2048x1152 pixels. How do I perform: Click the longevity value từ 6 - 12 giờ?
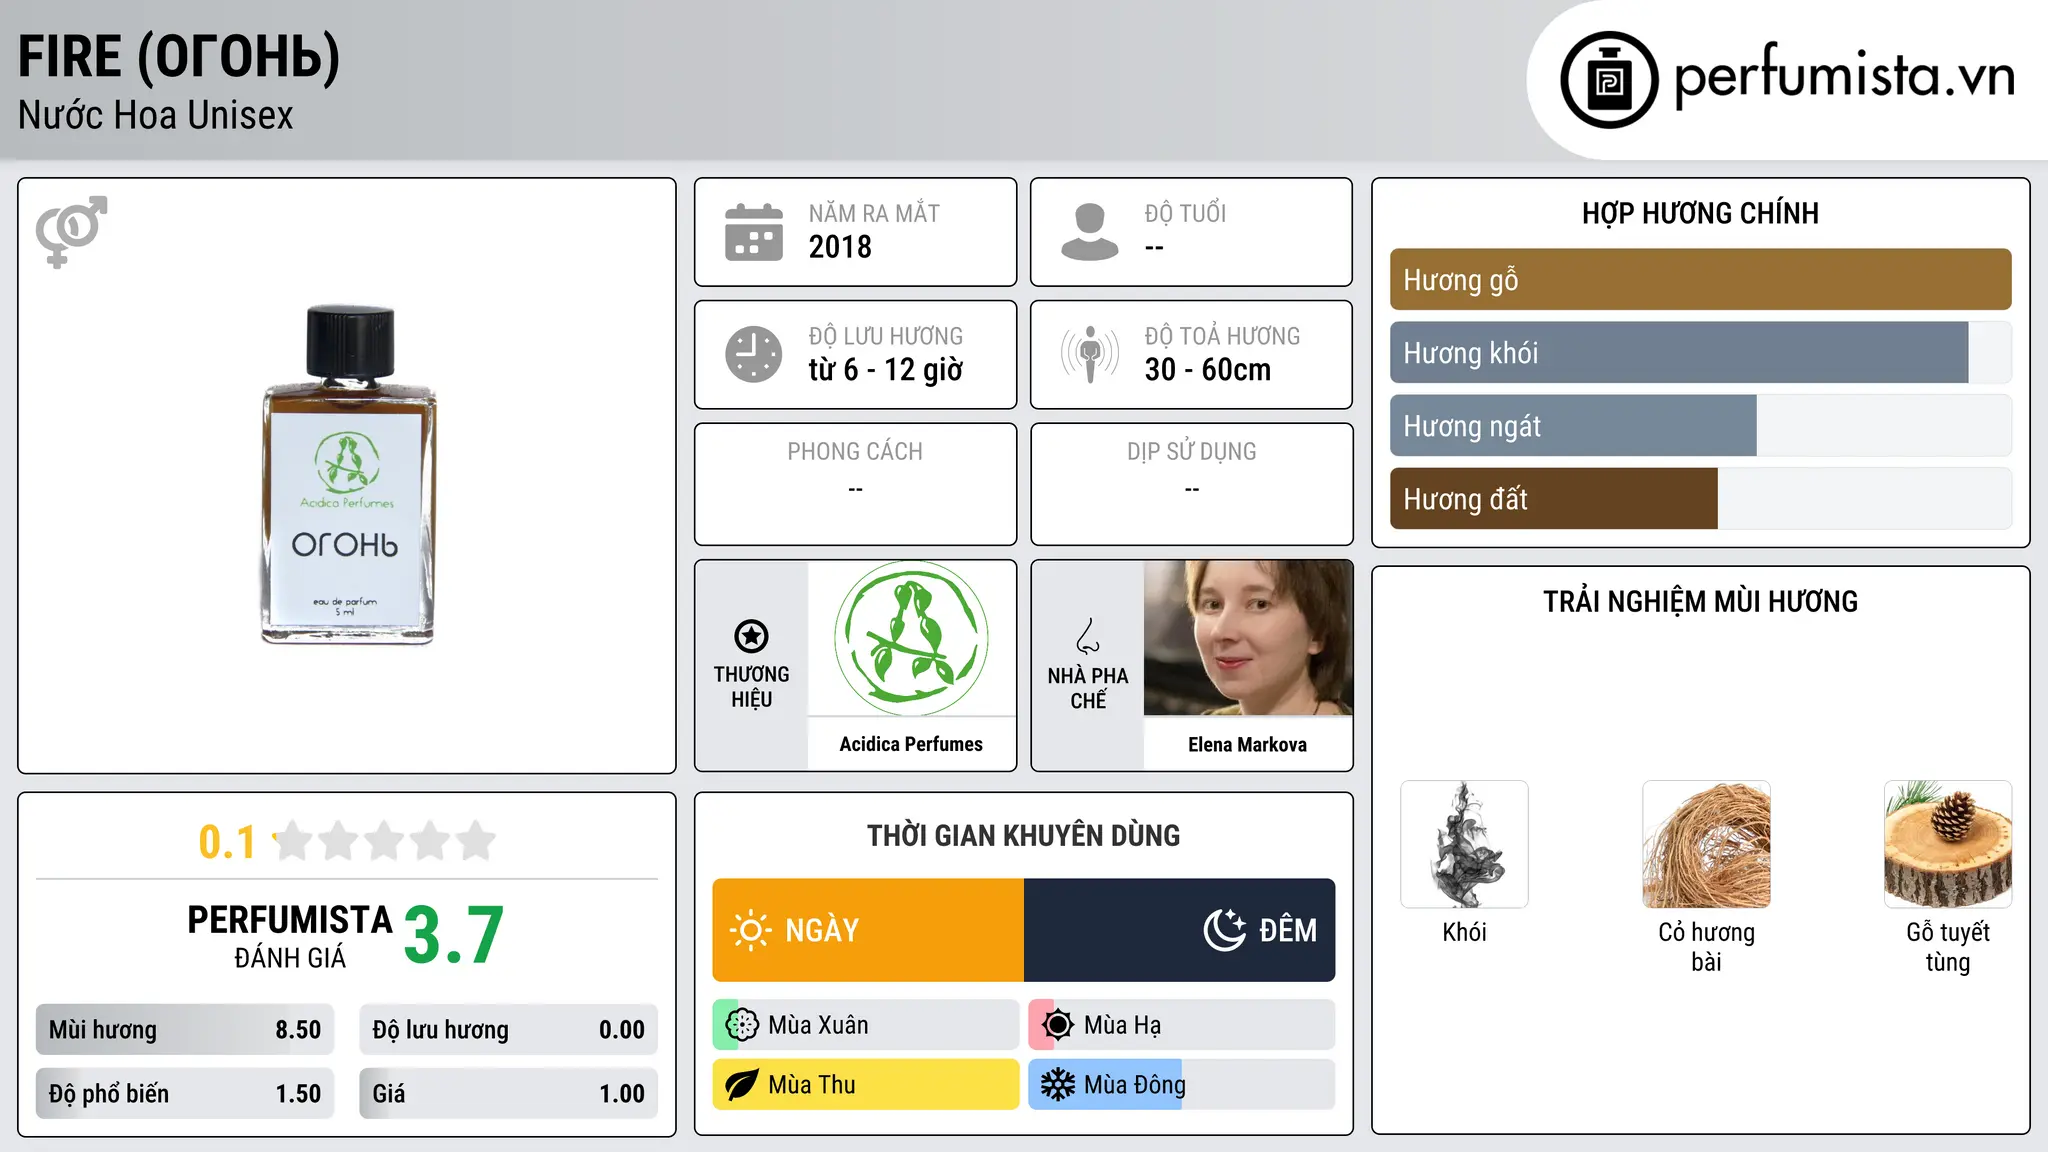(886, 370)
